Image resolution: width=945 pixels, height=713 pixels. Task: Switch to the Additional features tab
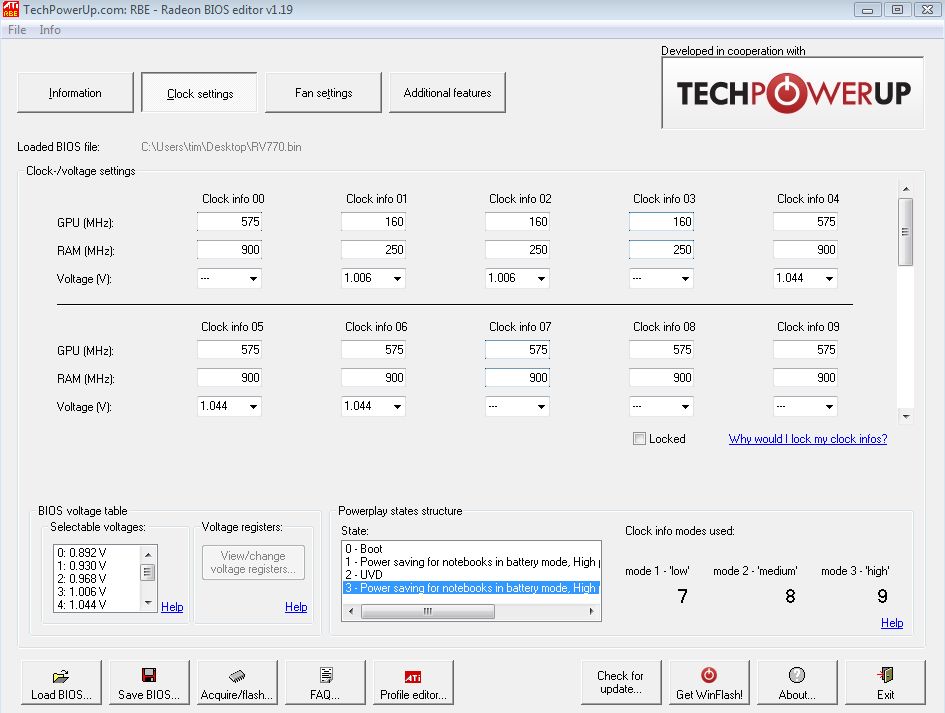pos(447,93)
